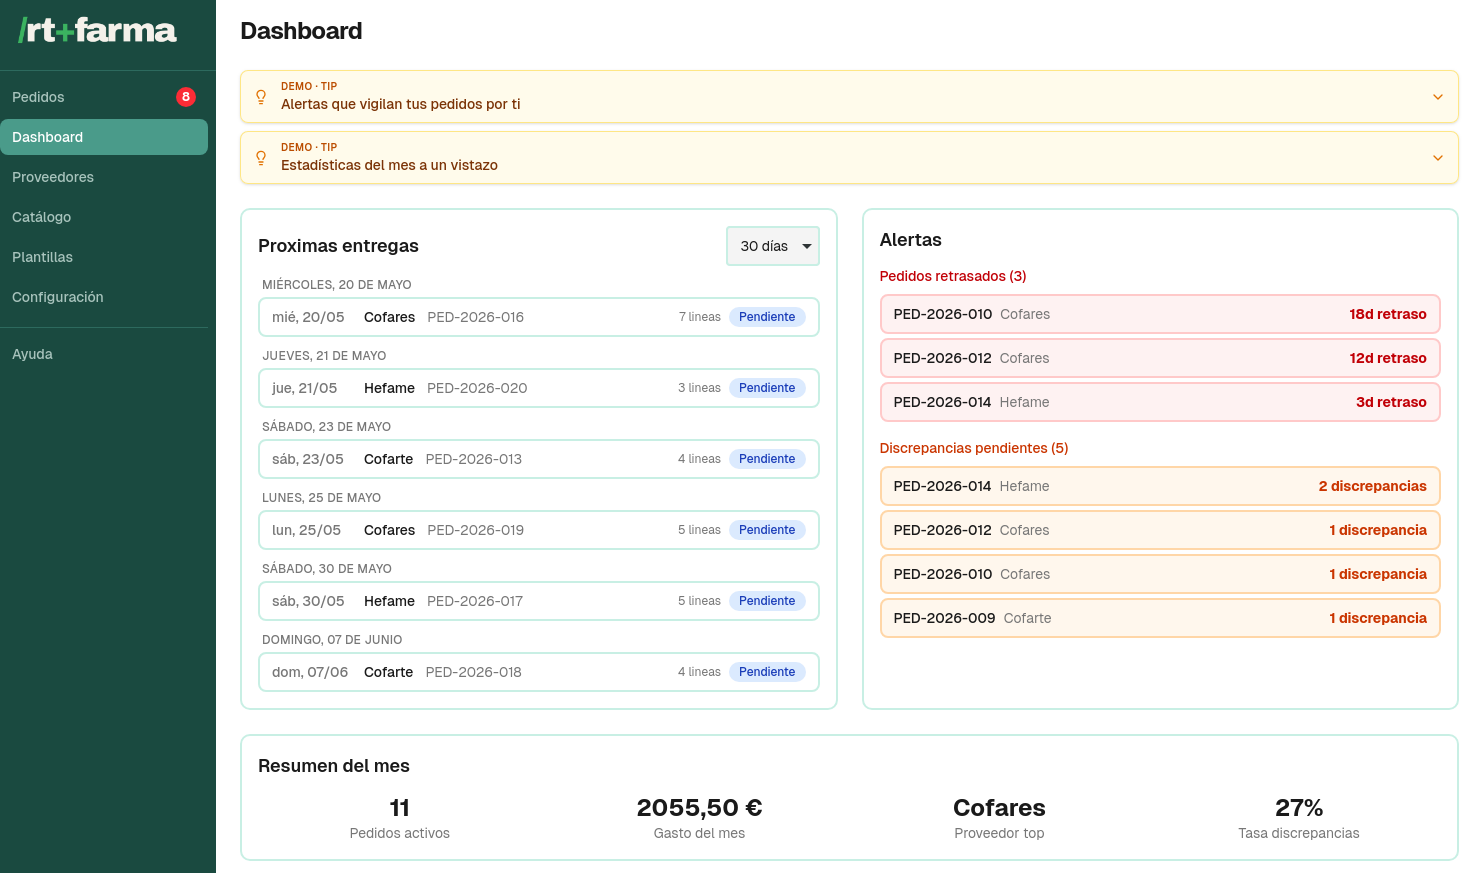Click the 'MIÉRCOLES, 20 DE MAYO' date header
The image size is (1466, 873).
coord(337,285)
